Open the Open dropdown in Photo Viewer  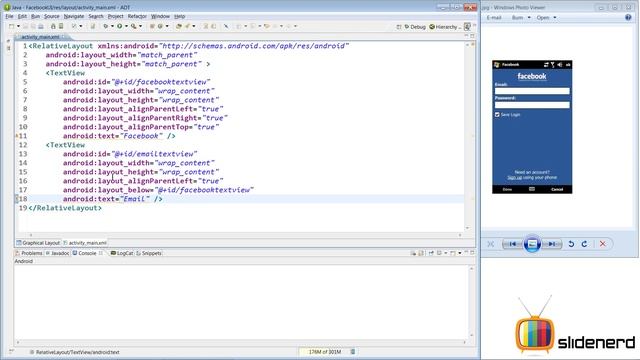(547, 18)
